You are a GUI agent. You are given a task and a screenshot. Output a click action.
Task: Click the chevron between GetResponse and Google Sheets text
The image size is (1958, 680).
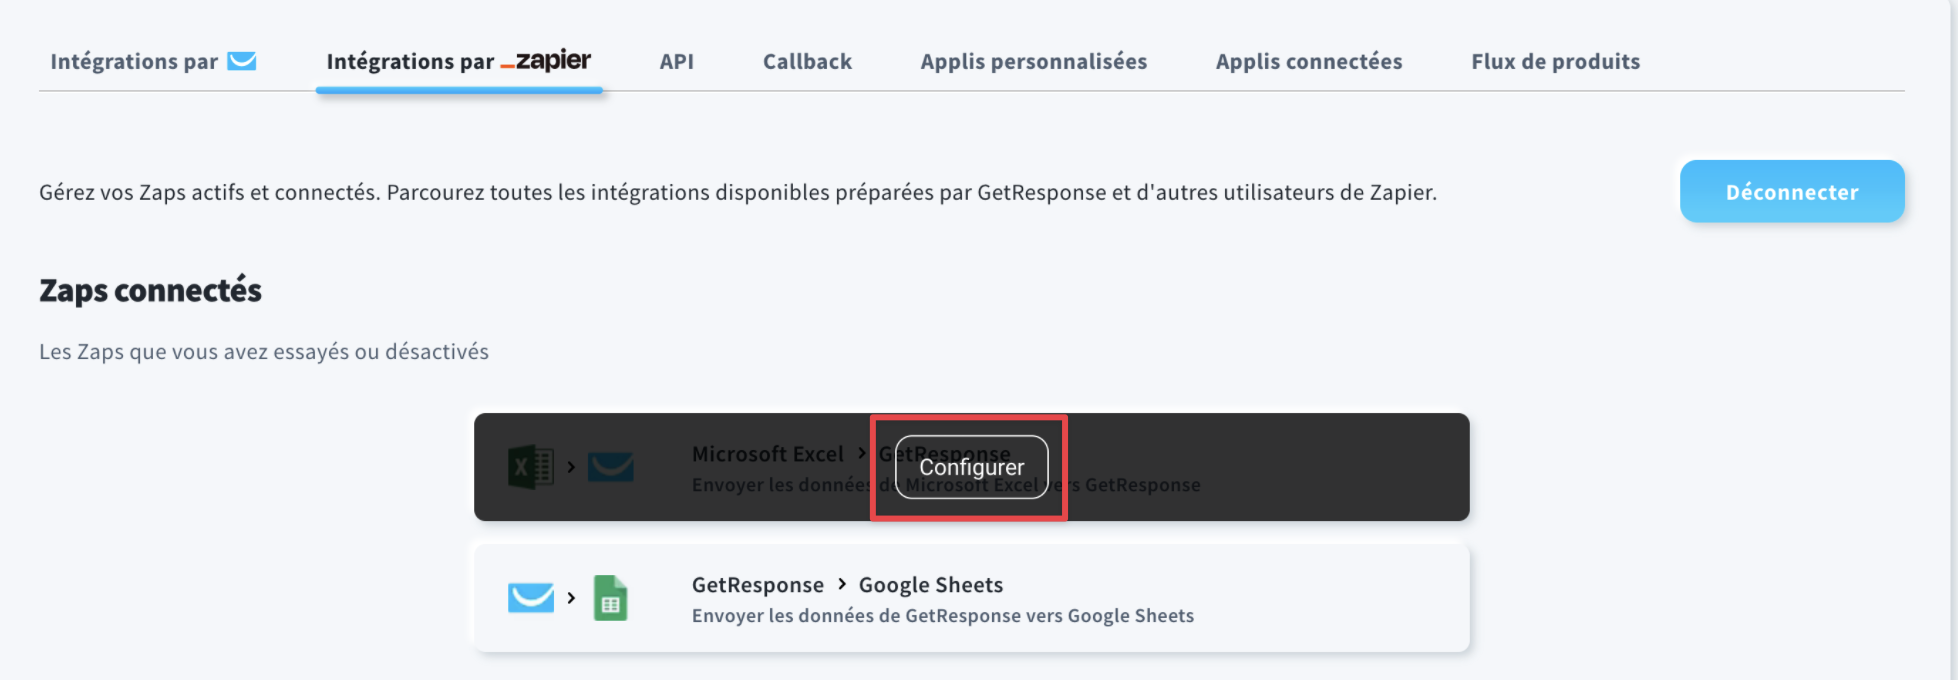pos(842,584)
